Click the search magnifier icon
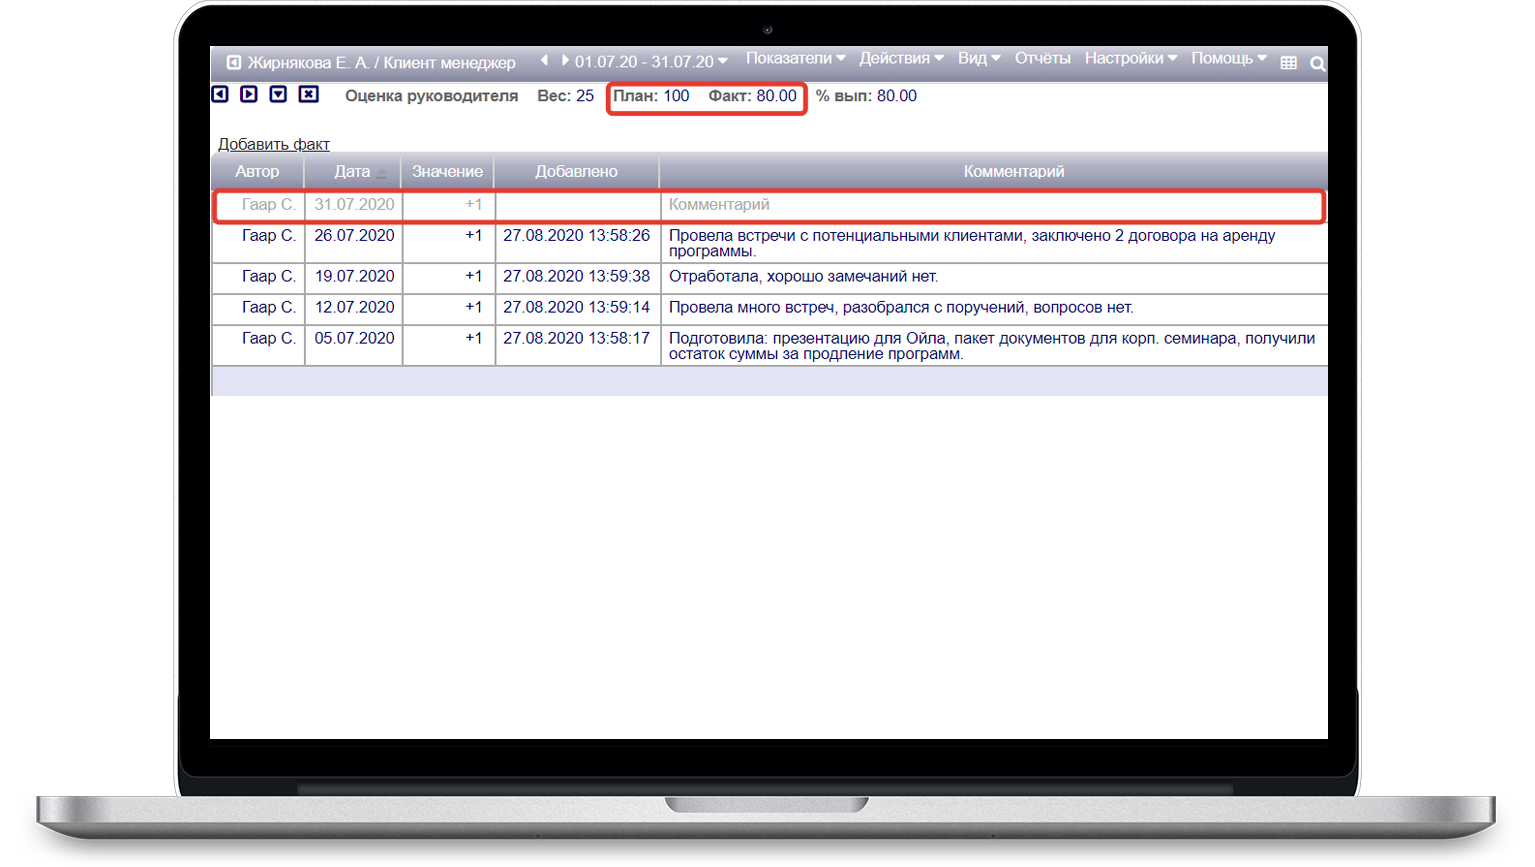 point(1317,63)
